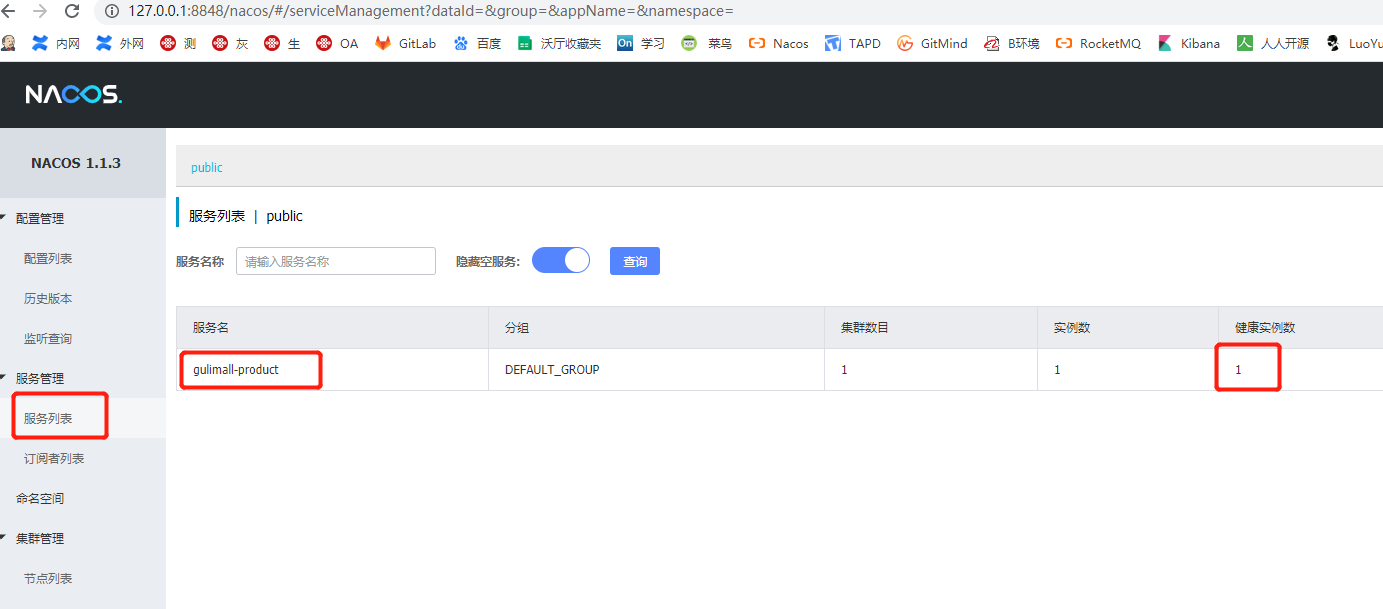Image resolution: width=1383 pixels, height=609 pixels.
Task: Click the 服务列表 | public heading
Action: pyautogui.click(x=246, y=216)
